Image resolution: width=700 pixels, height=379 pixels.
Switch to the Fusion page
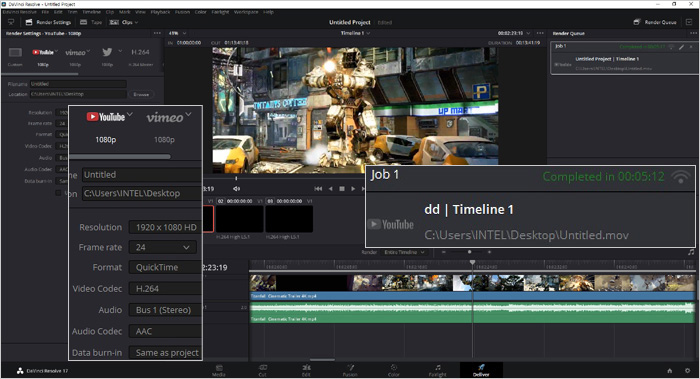(x=350, y=371)
